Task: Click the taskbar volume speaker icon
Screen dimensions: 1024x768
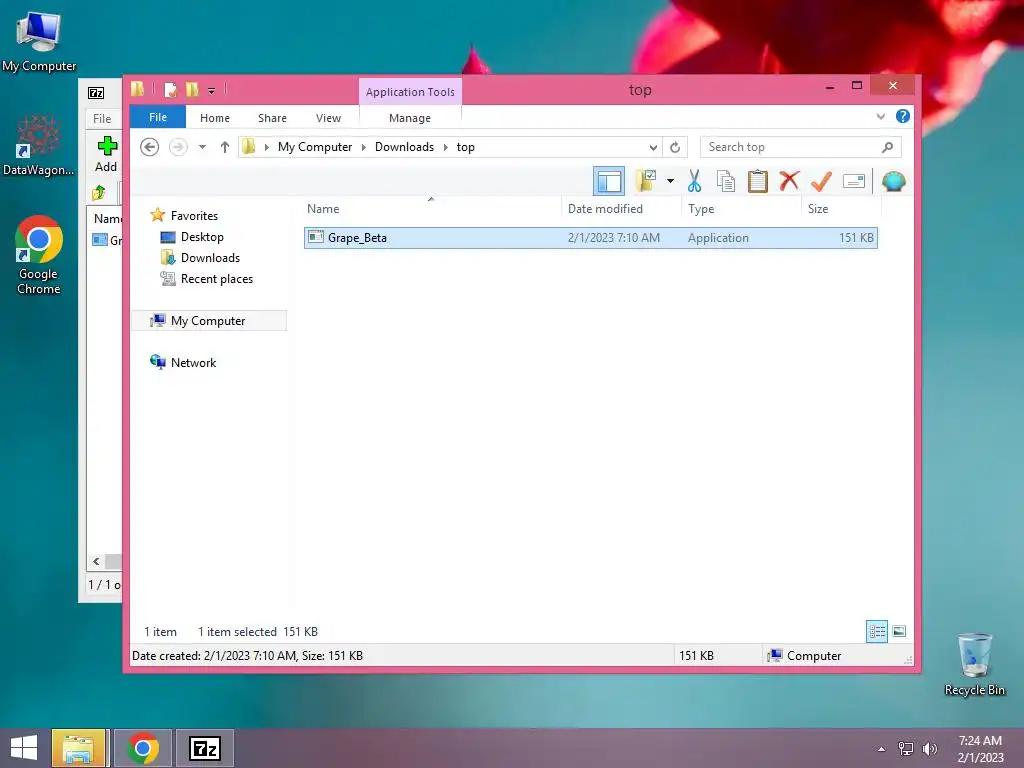Action: (x=929, y=749)
